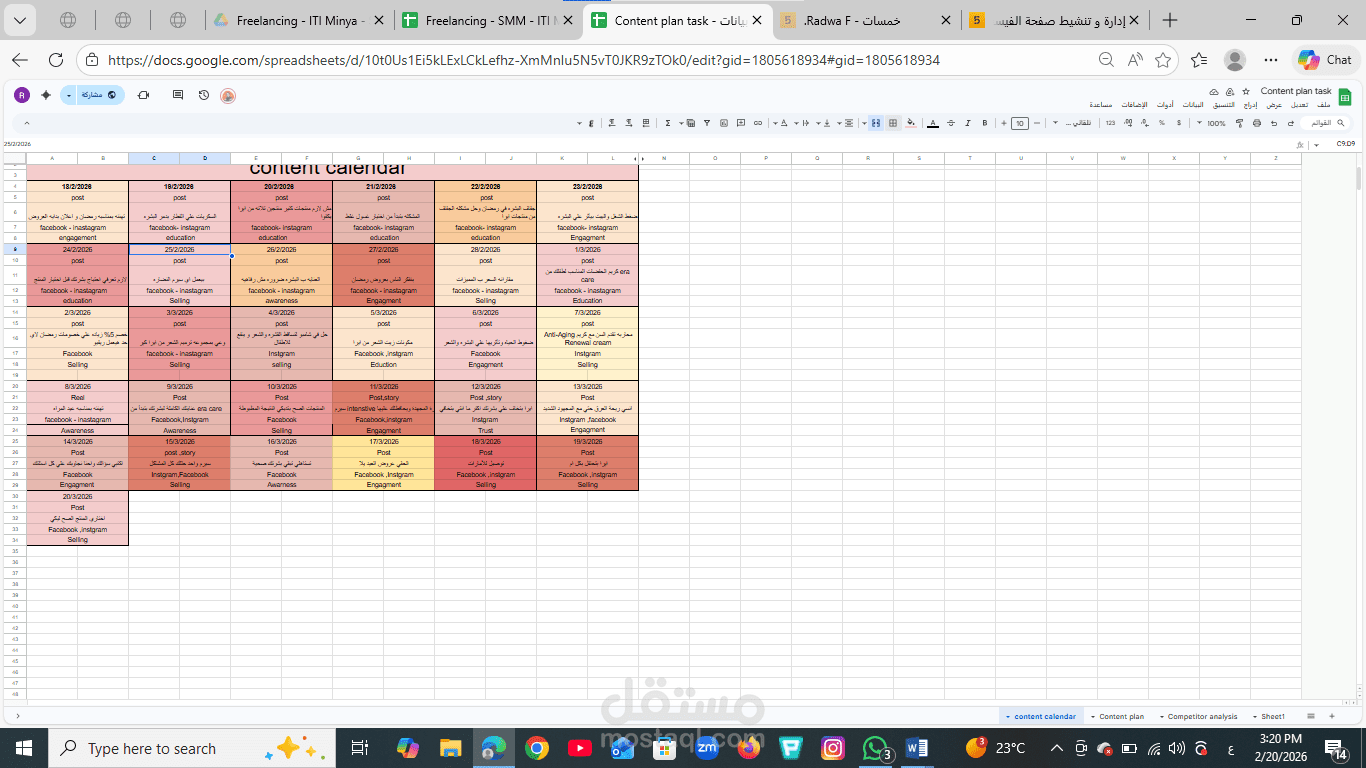The image size is (1366, 768).
Task: Switch to Content plan sheet tab
Action: (x=1121, y=716)
